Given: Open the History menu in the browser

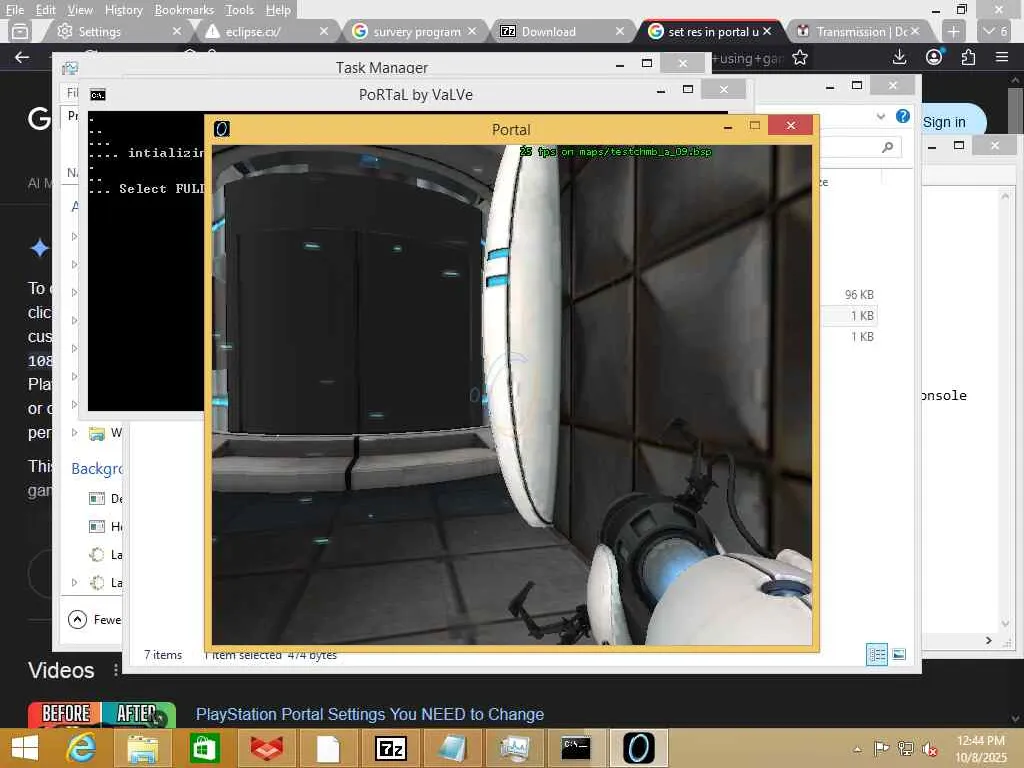Looking at the screenshot, I should click(x=123, y=10).
